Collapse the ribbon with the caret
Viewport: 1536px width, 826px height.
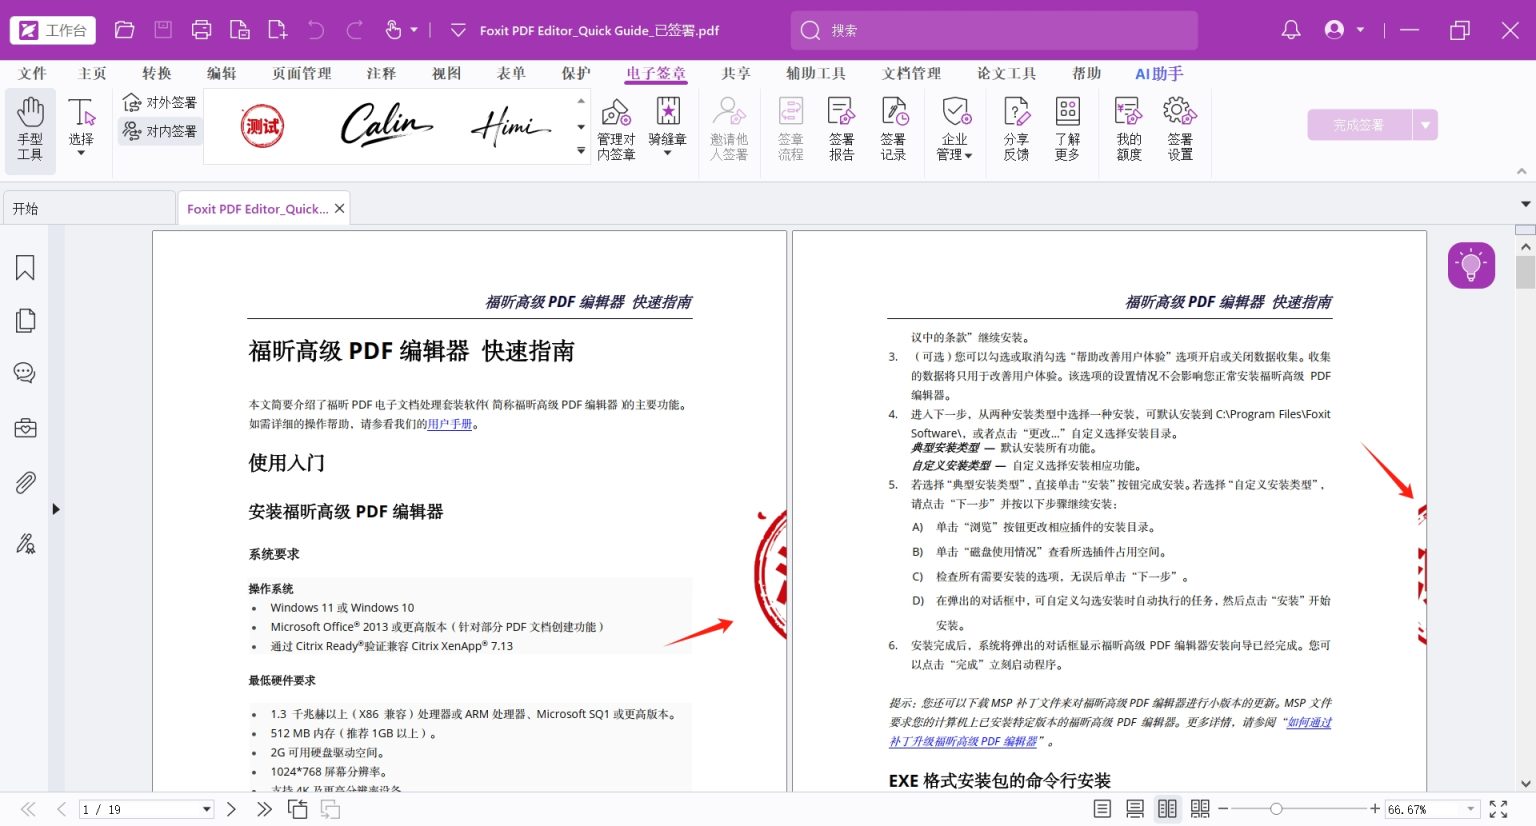coord(1522,171)
